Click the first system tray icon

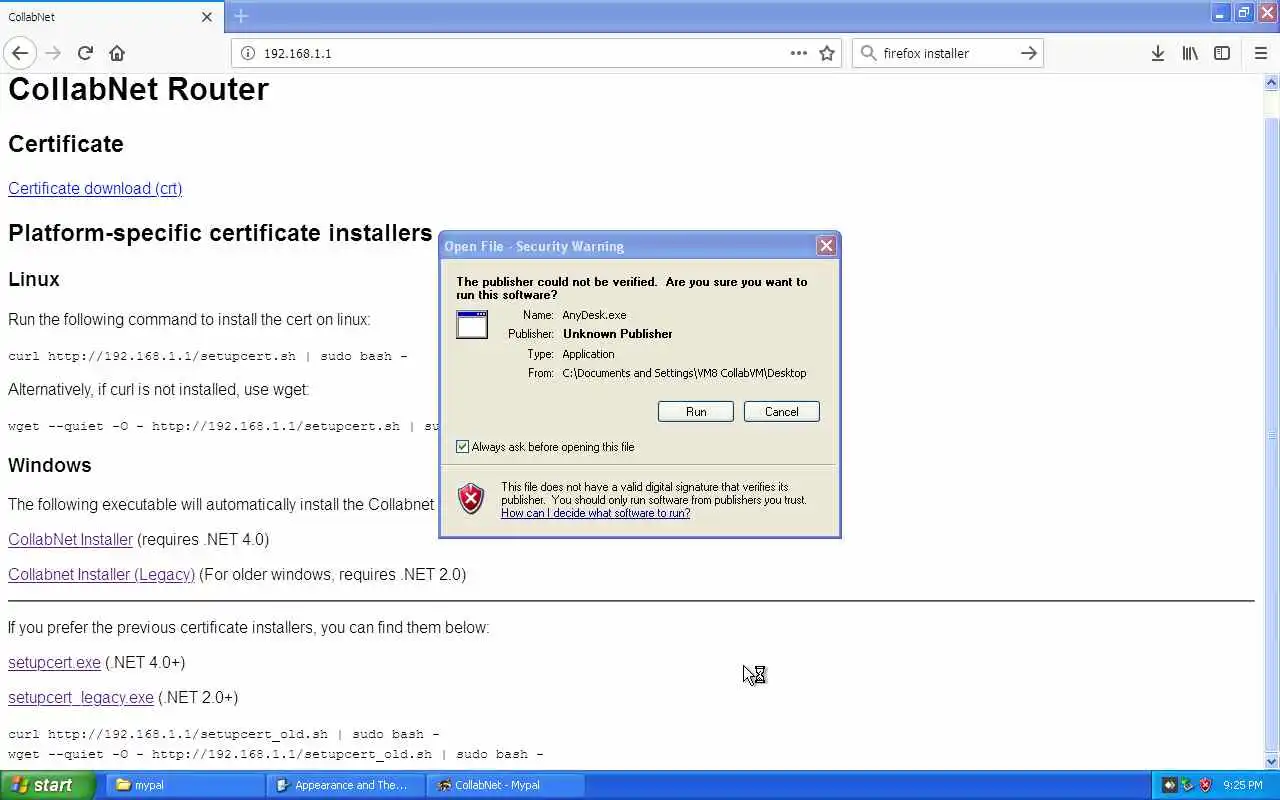1169,785
